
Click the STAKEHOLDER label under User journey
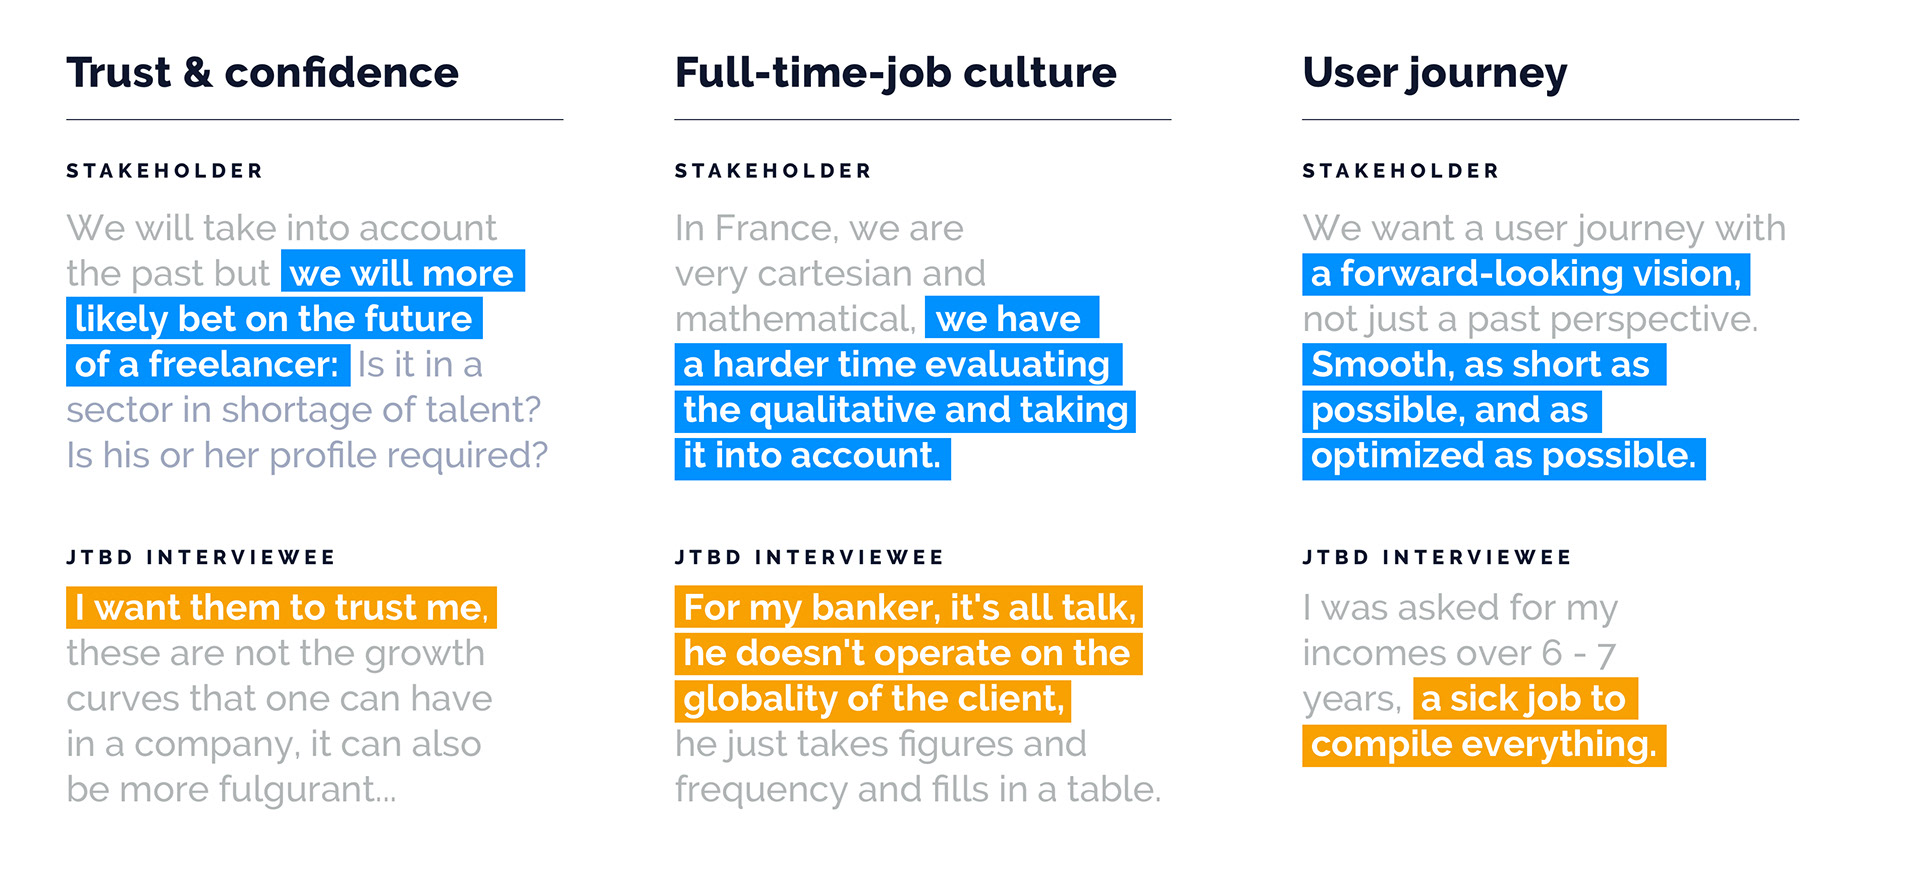click(1401, 171)
